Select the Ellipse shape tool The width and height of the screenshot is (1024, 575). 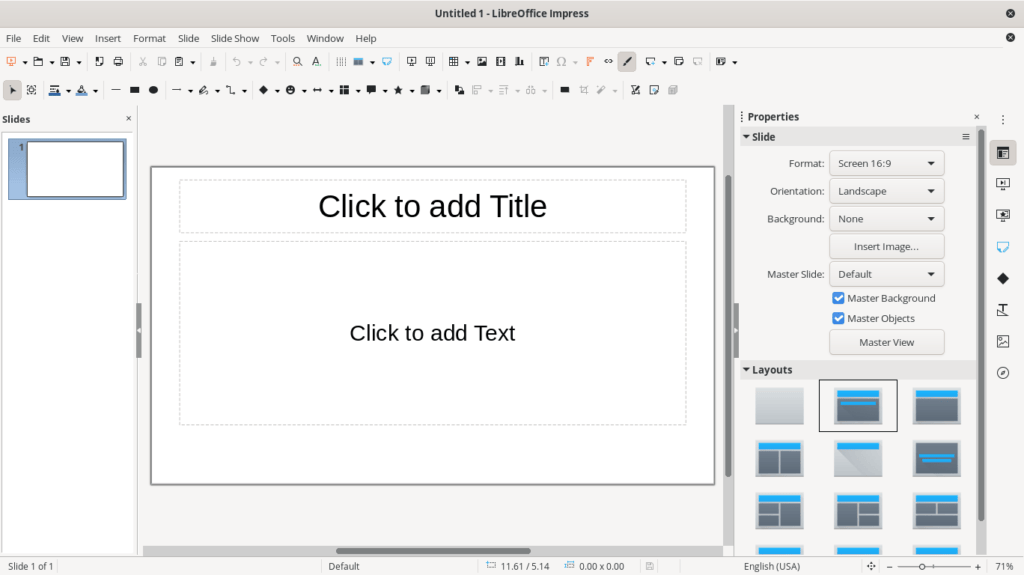(x=154, y=90)
